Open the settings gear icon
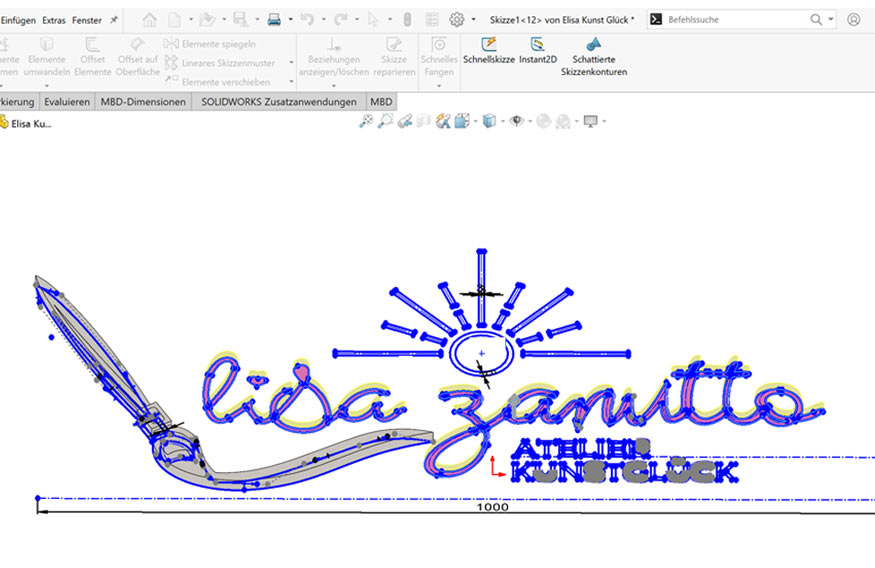Viewport: 875px width, 568px height. tap(457, 19)
